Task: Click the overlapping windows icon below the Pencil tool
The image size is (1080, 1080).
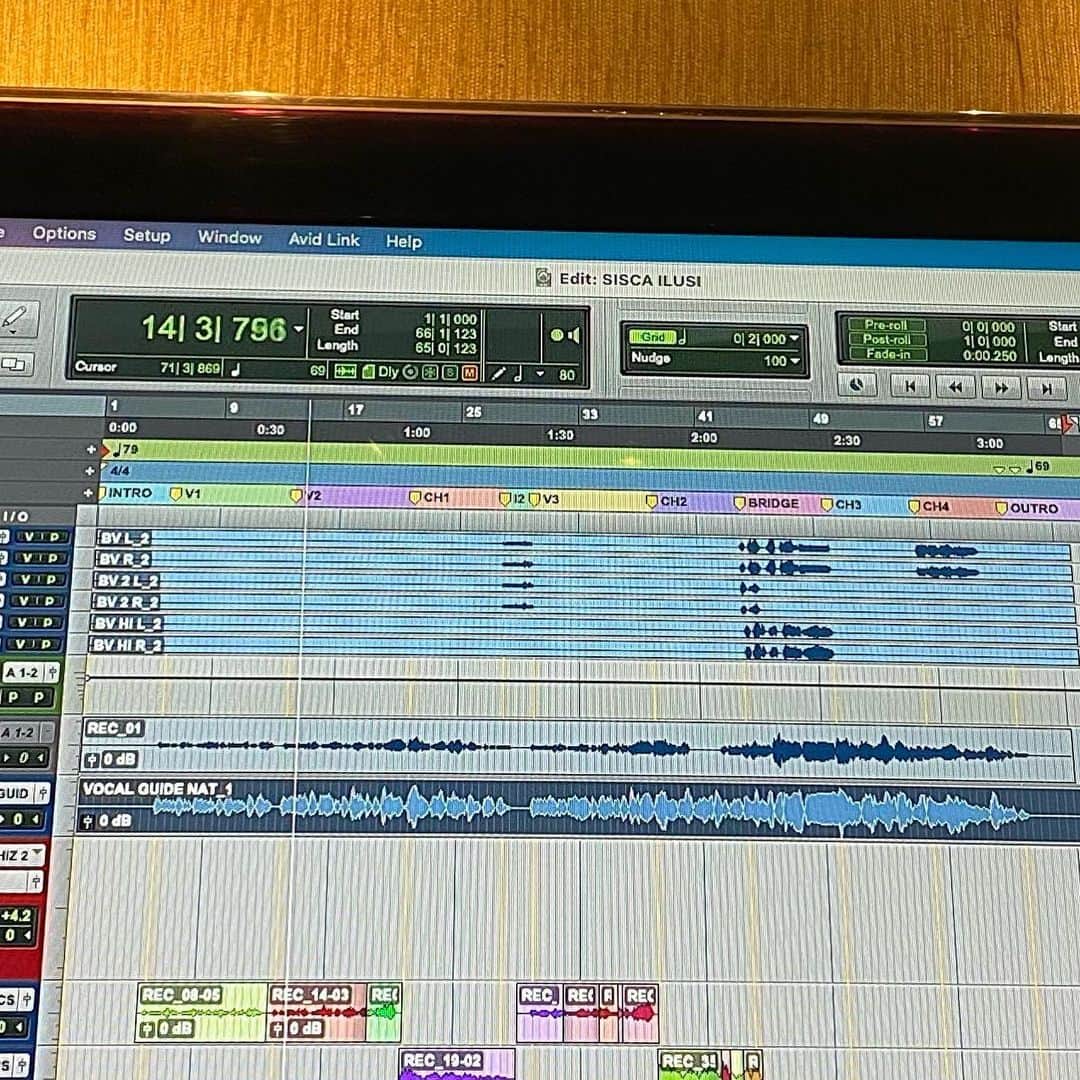Action: click(15, 364)
